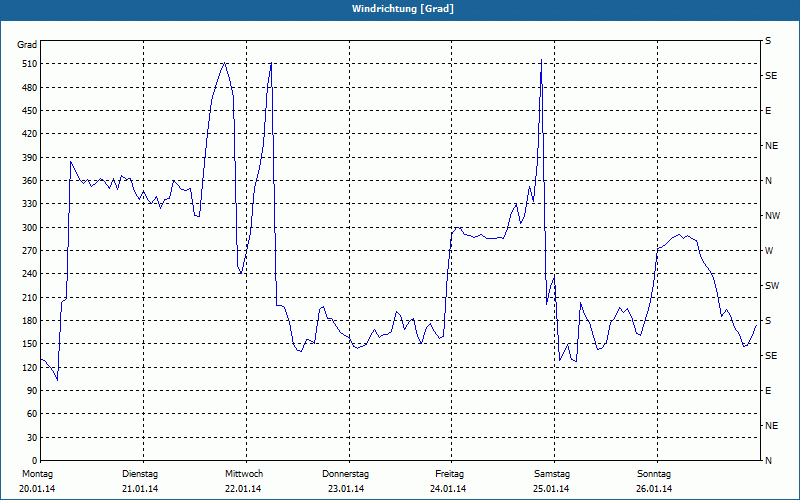This screenshot has width=800, height=500.
Task: Click the 'Freitag' day label
Action: tap(449, 474)
